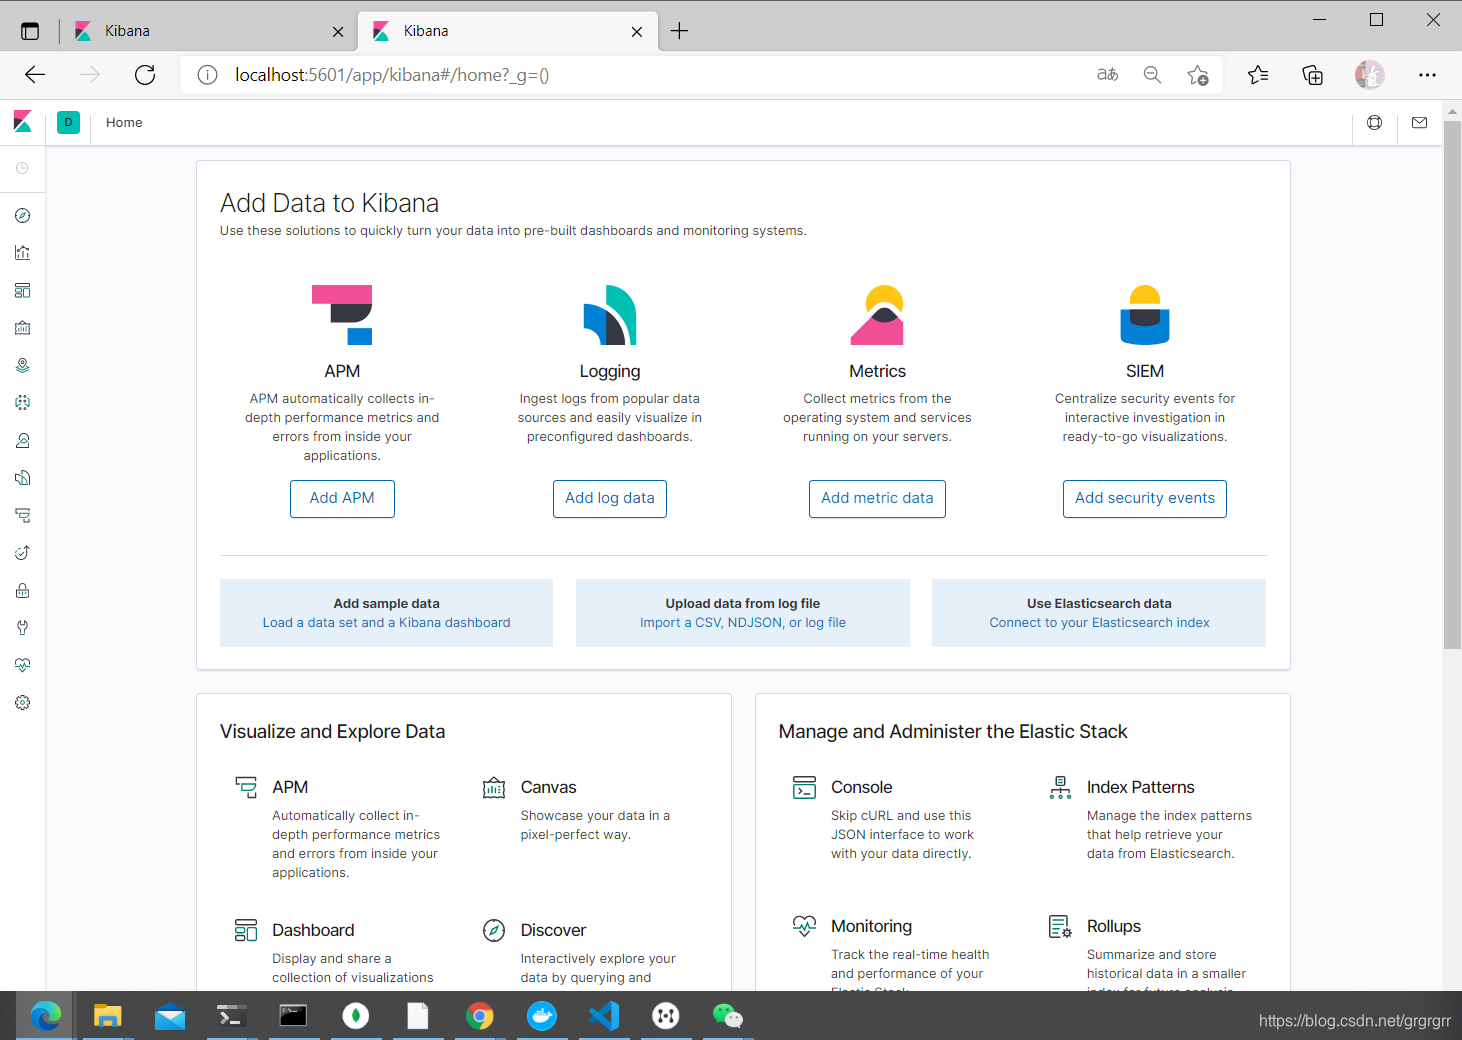Screen dimensions: 1462x1040
Task: Launch Maps from the sidebar
Action: tap(22, 366)
